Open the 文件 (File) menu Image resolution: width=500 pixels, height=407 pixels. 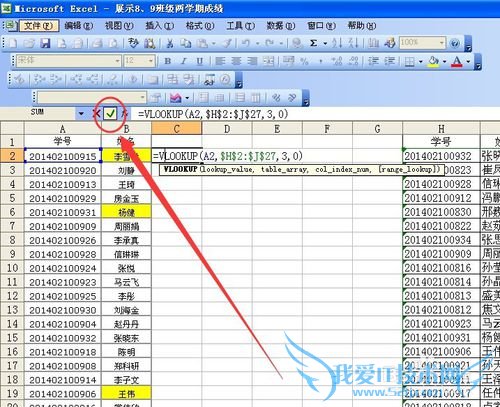pos(39,26)
